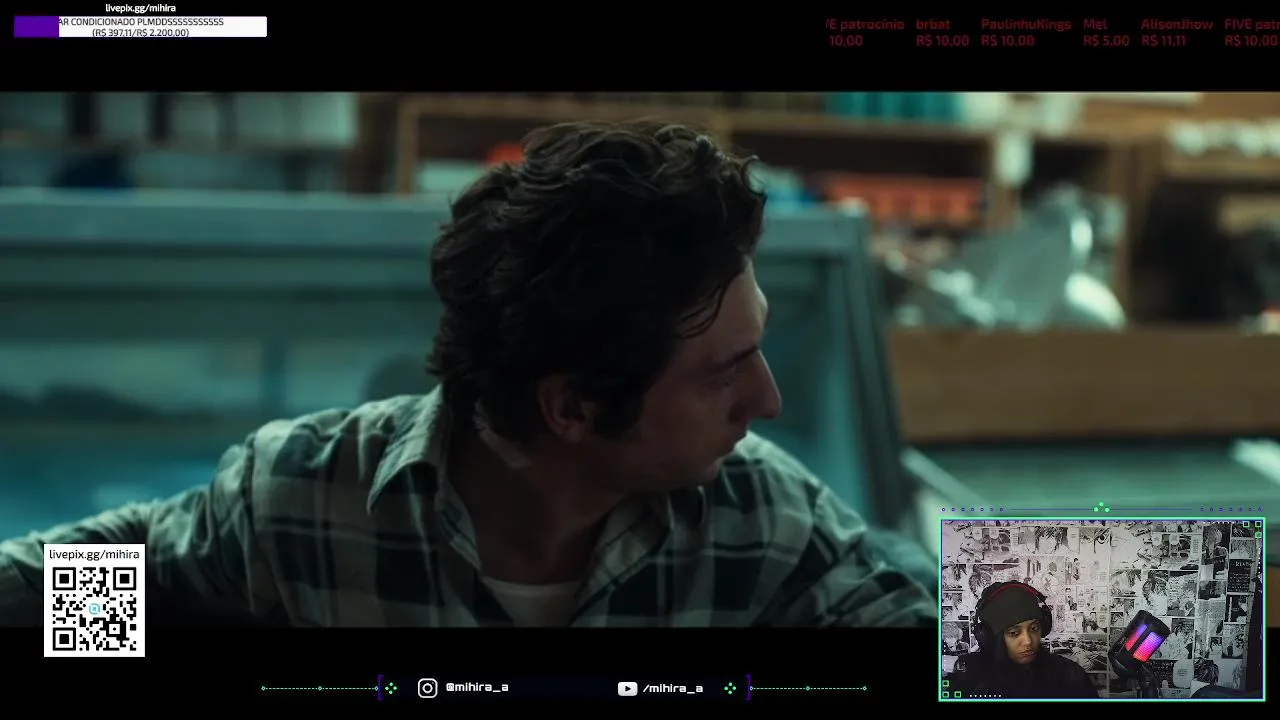Click donor name Mel in ticker
Screen dimensions: 1280x720
coord(1094,24)
